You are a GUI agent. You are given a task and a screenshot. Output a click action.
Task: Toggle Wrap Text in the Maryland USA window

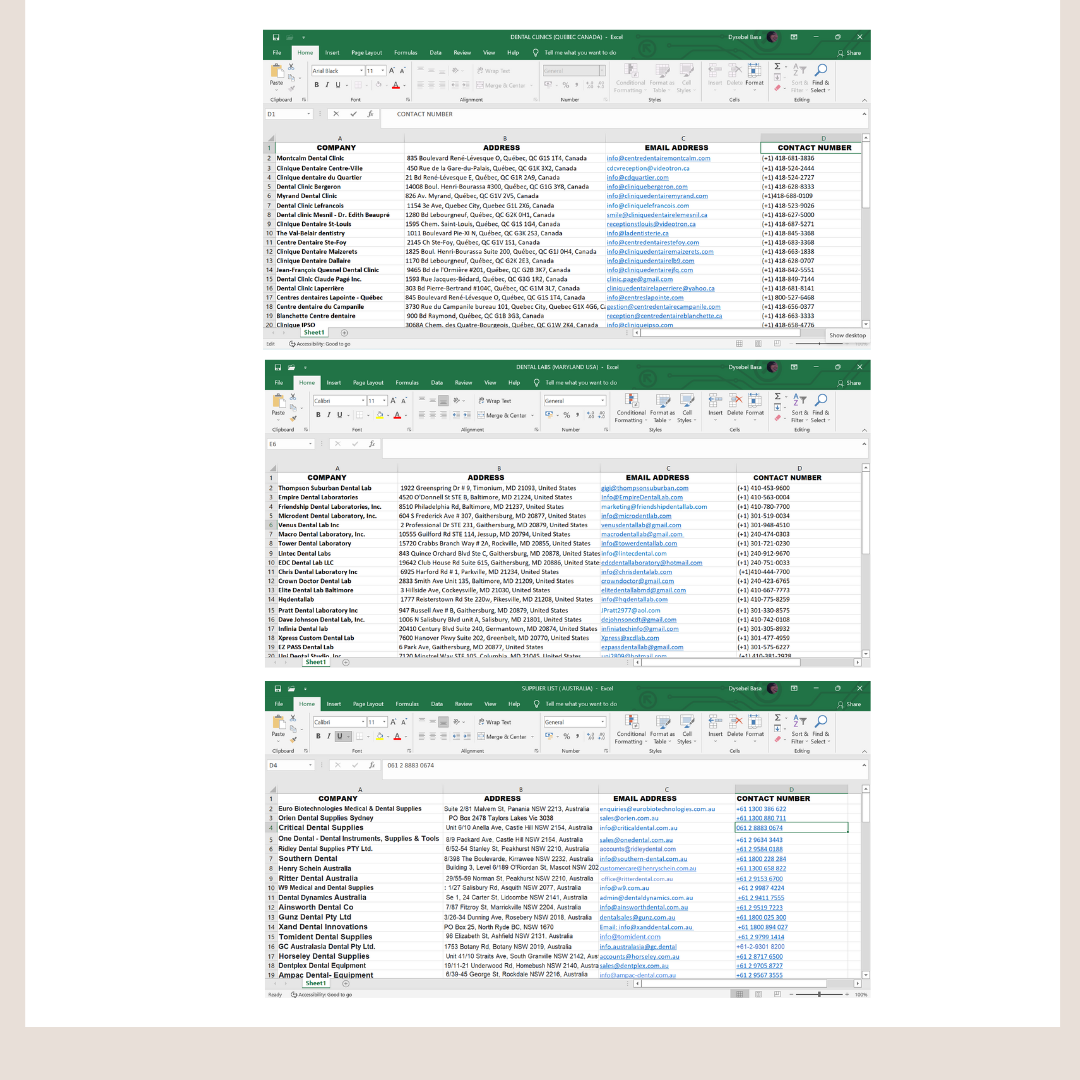coord(495,401)
